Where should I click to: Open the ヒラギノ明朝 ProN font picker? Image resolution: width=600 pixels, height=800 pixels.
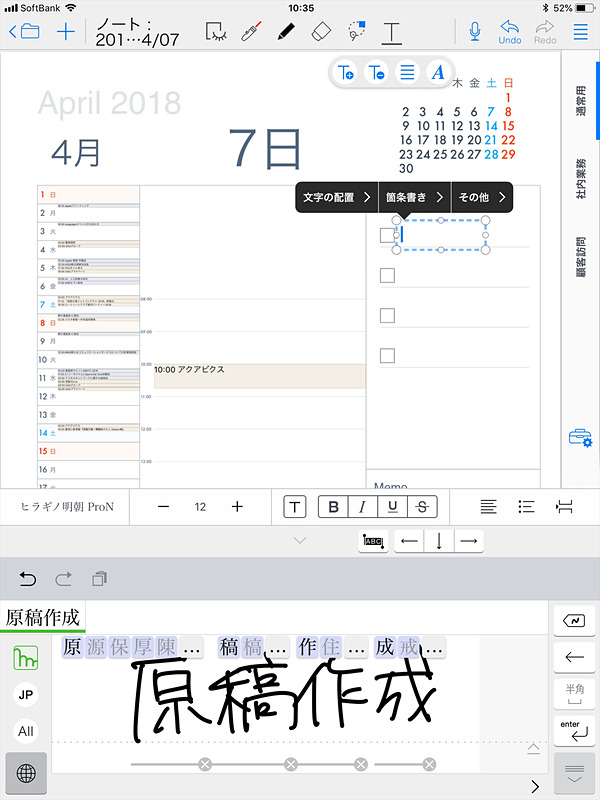pyautogui.click(x=67, y=507)
